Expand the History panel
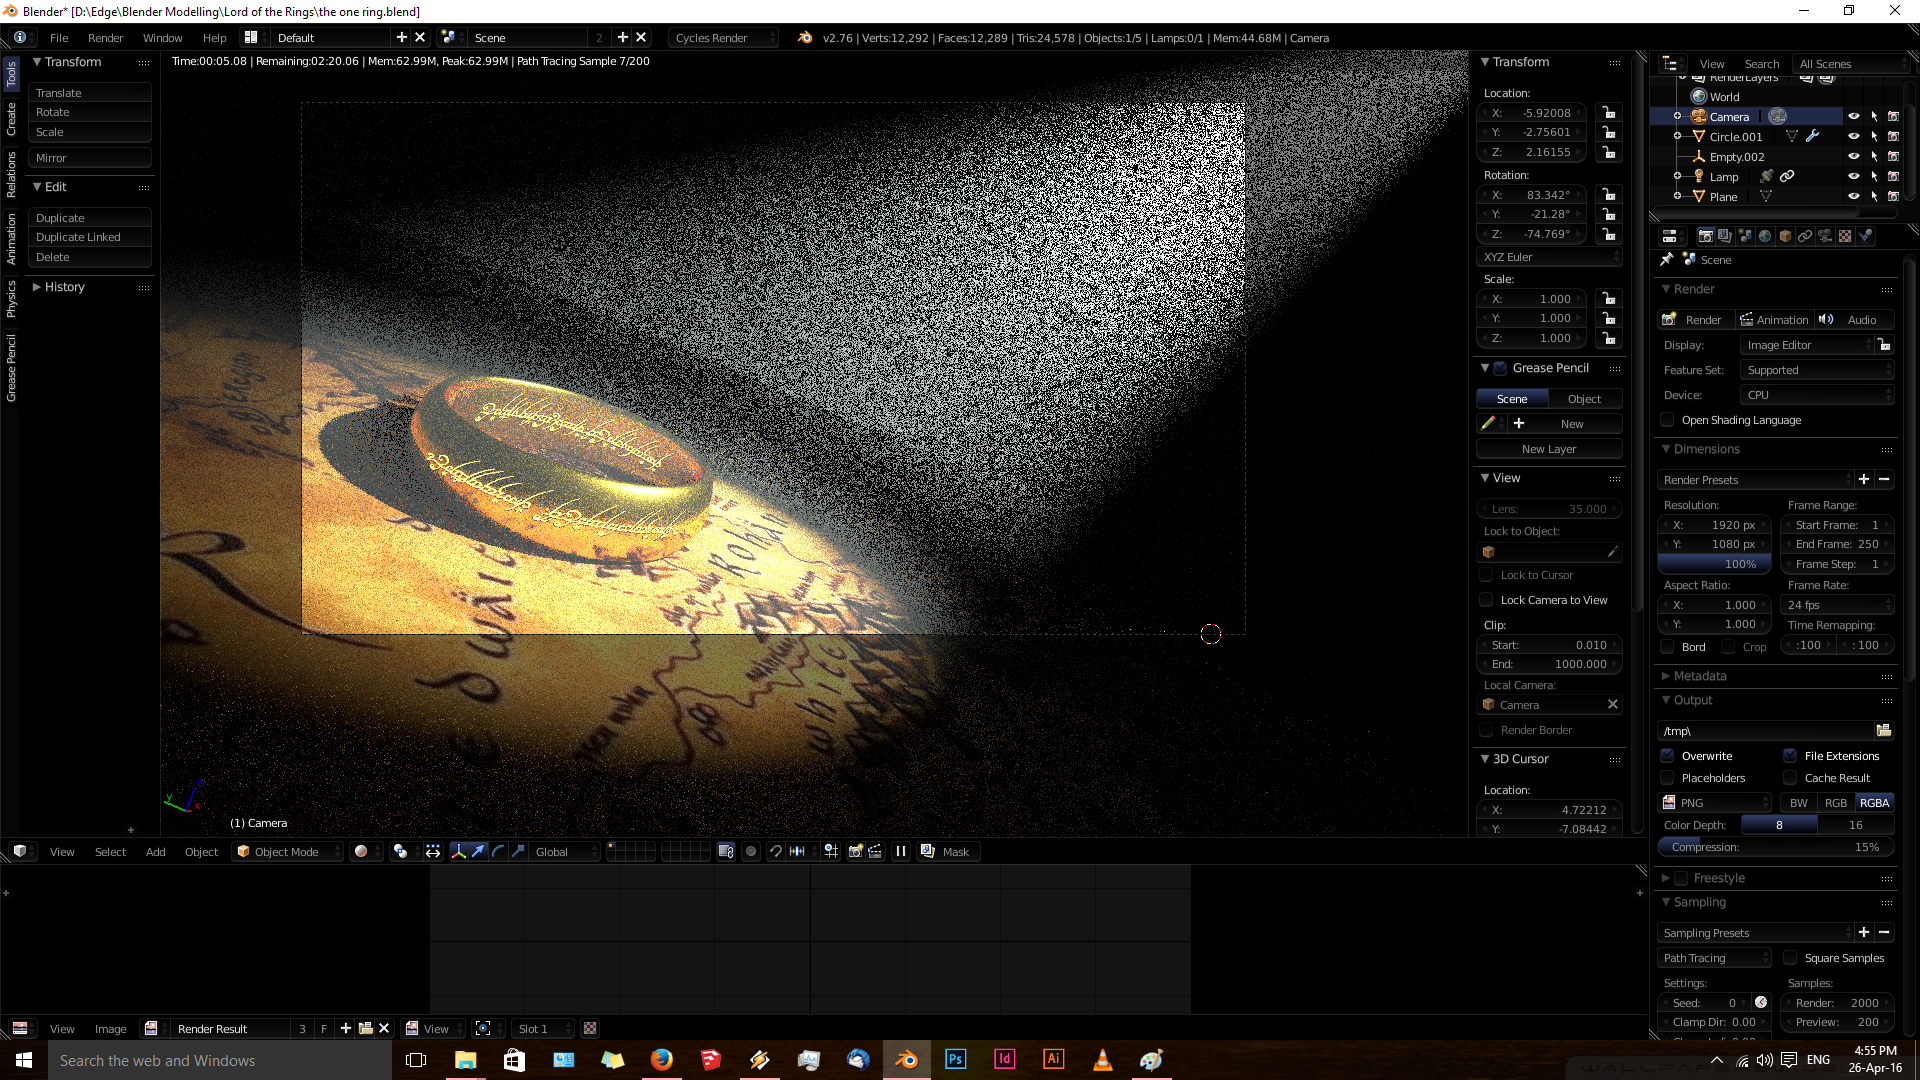 click(x=64, y=287)
